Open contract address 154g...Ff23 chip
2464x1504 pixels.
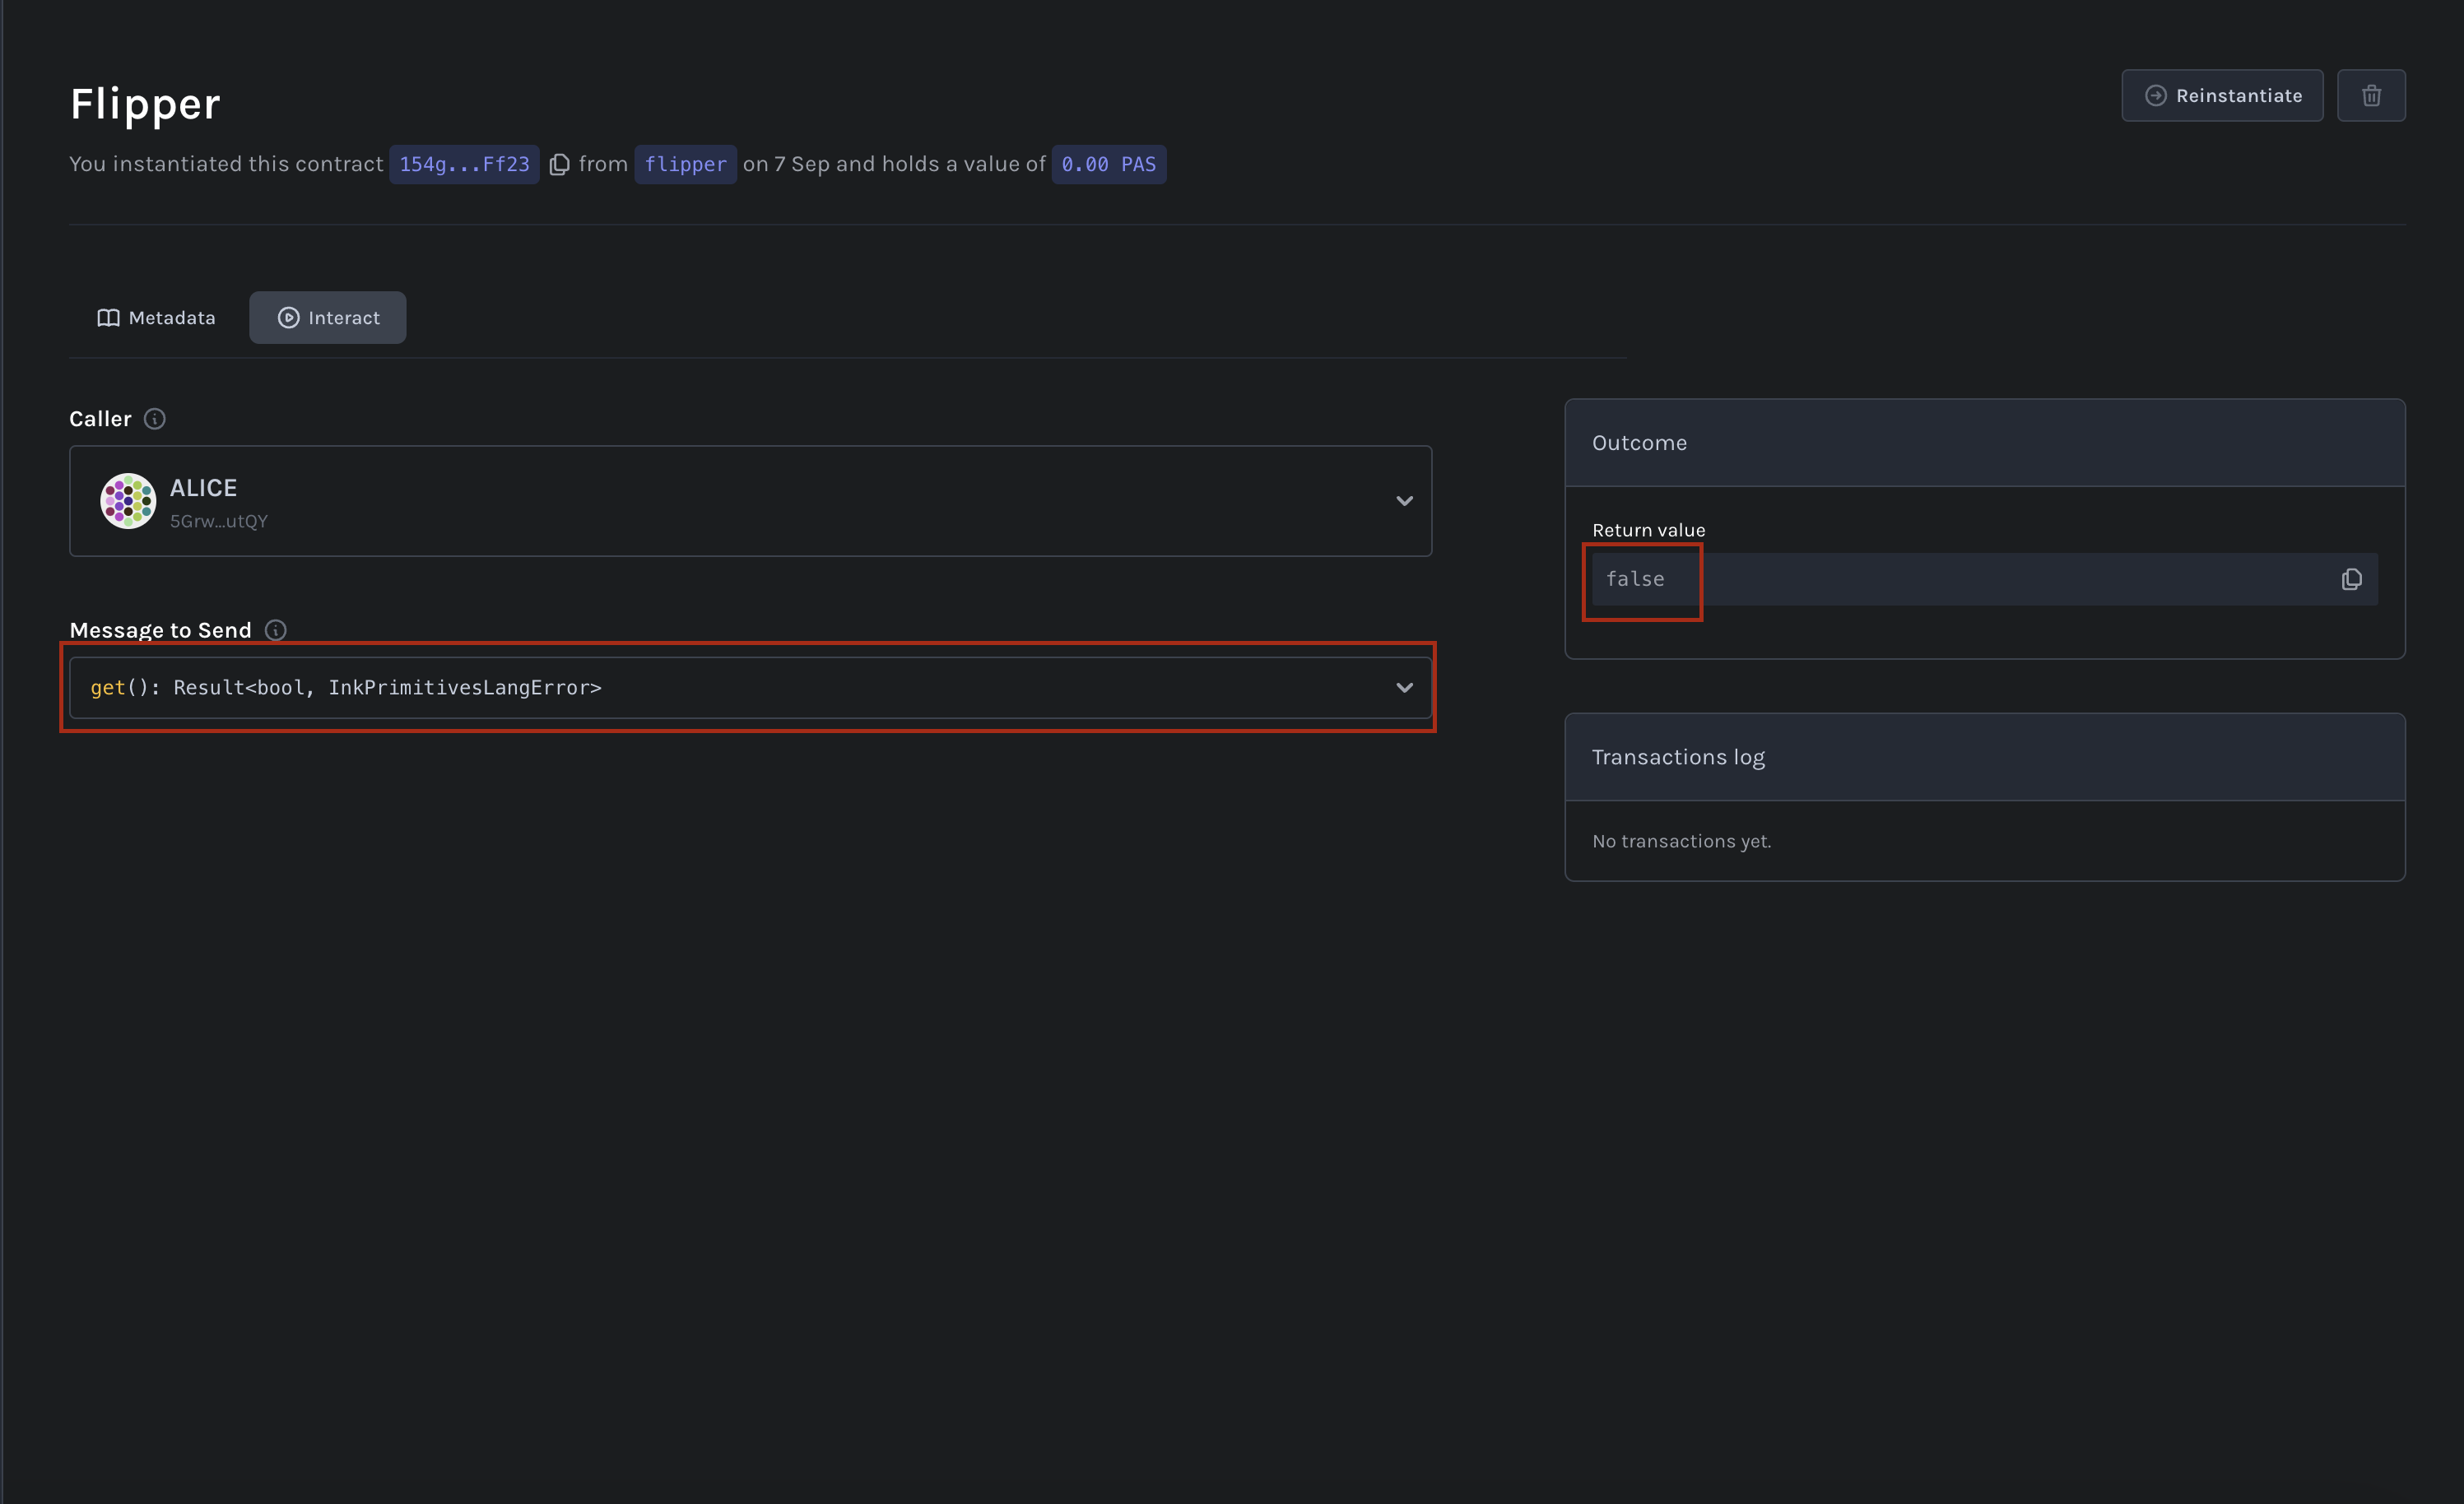click(x=464, y=164)
